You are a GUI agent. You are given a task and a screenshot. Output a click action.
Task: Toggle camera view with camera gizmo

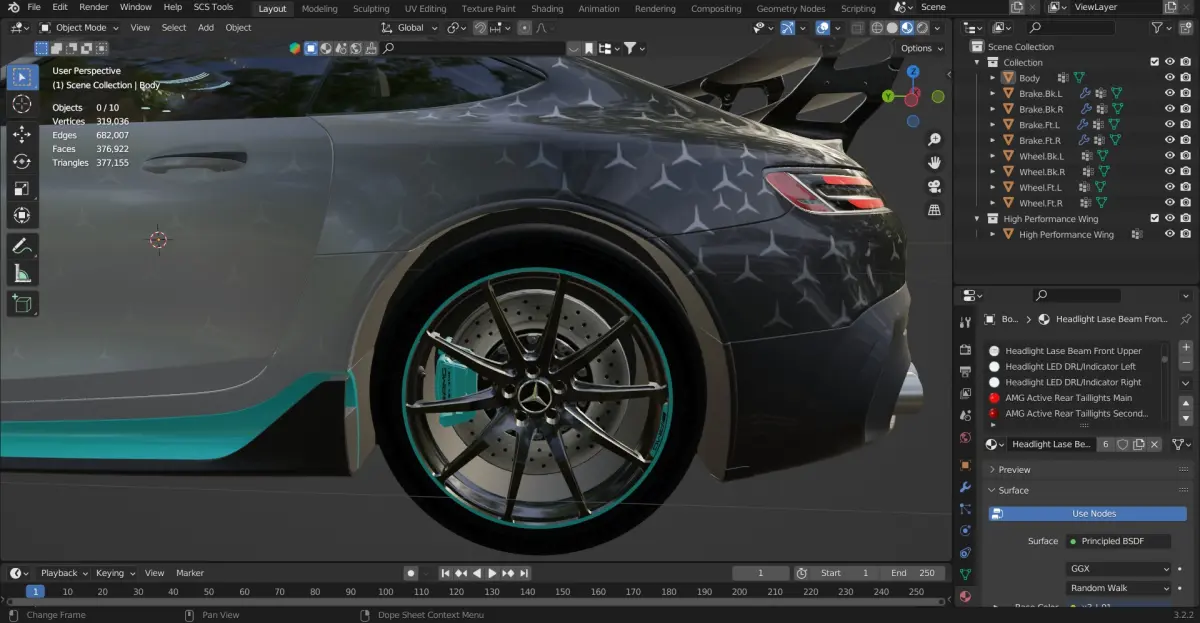pos(934,187)
